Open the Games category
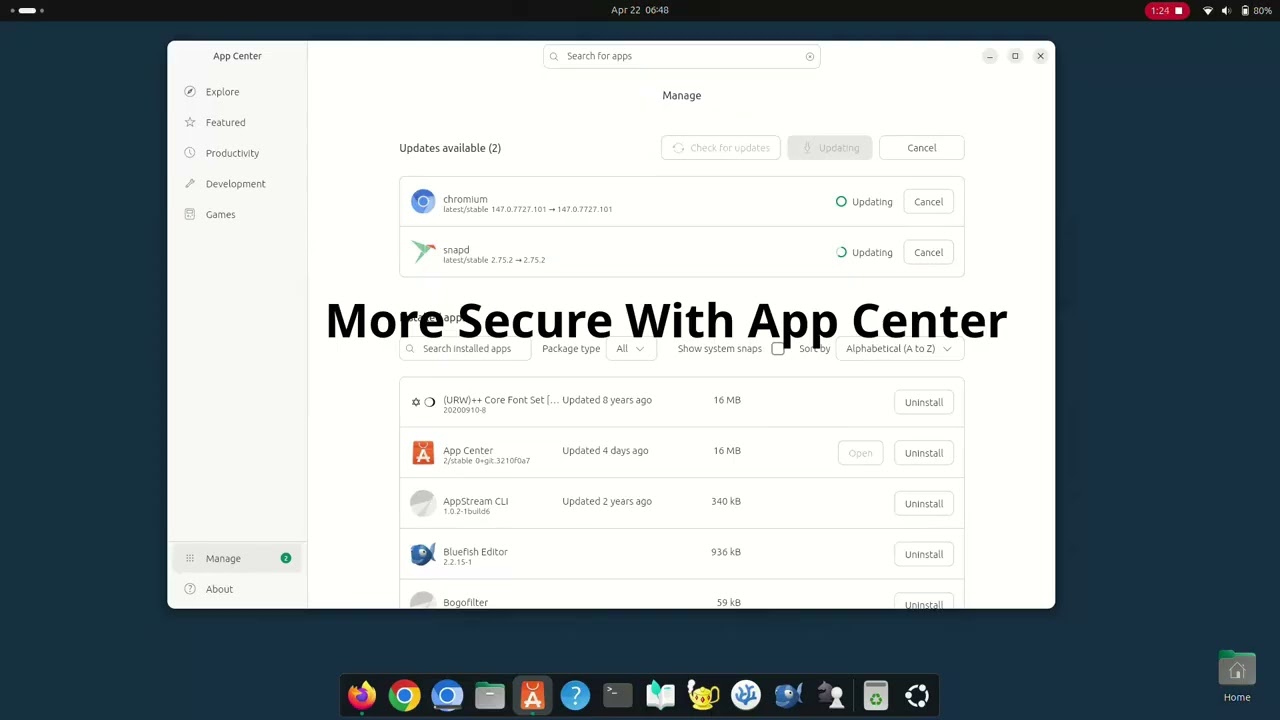 237,214
